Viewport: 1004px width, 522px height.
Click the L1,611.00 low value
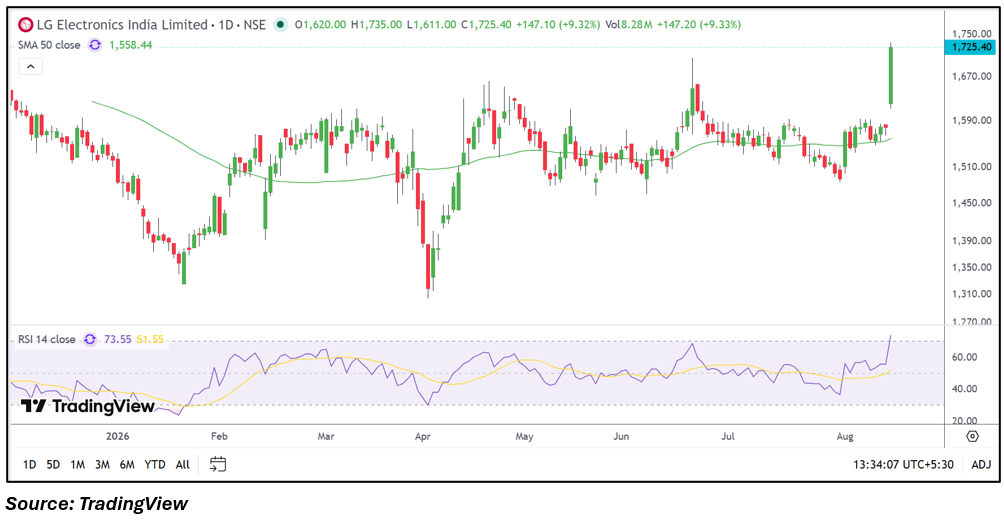[432, 25]
